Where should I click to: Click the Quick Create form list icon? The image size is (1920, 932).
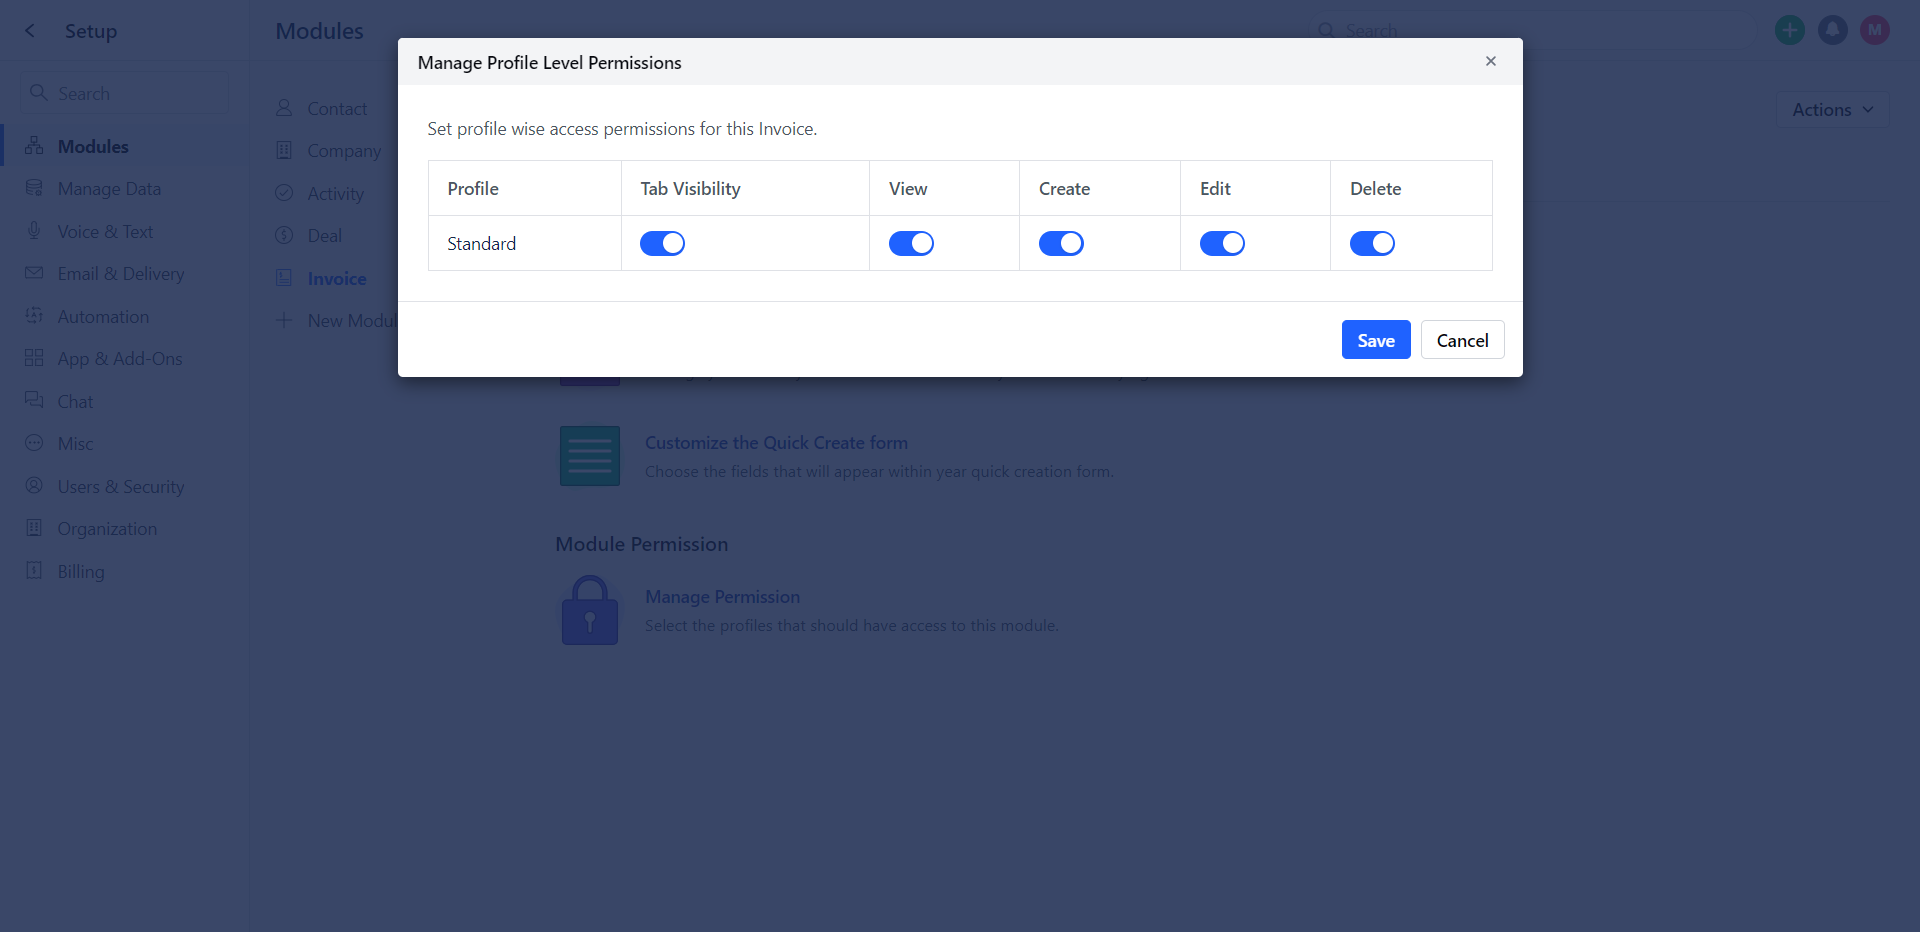590,456
